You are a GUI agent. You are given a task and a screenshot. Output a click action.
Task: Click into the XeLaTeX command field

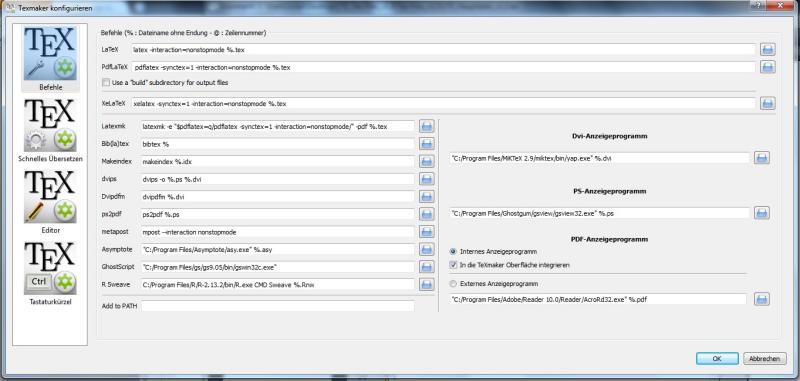tap(443, 103)
